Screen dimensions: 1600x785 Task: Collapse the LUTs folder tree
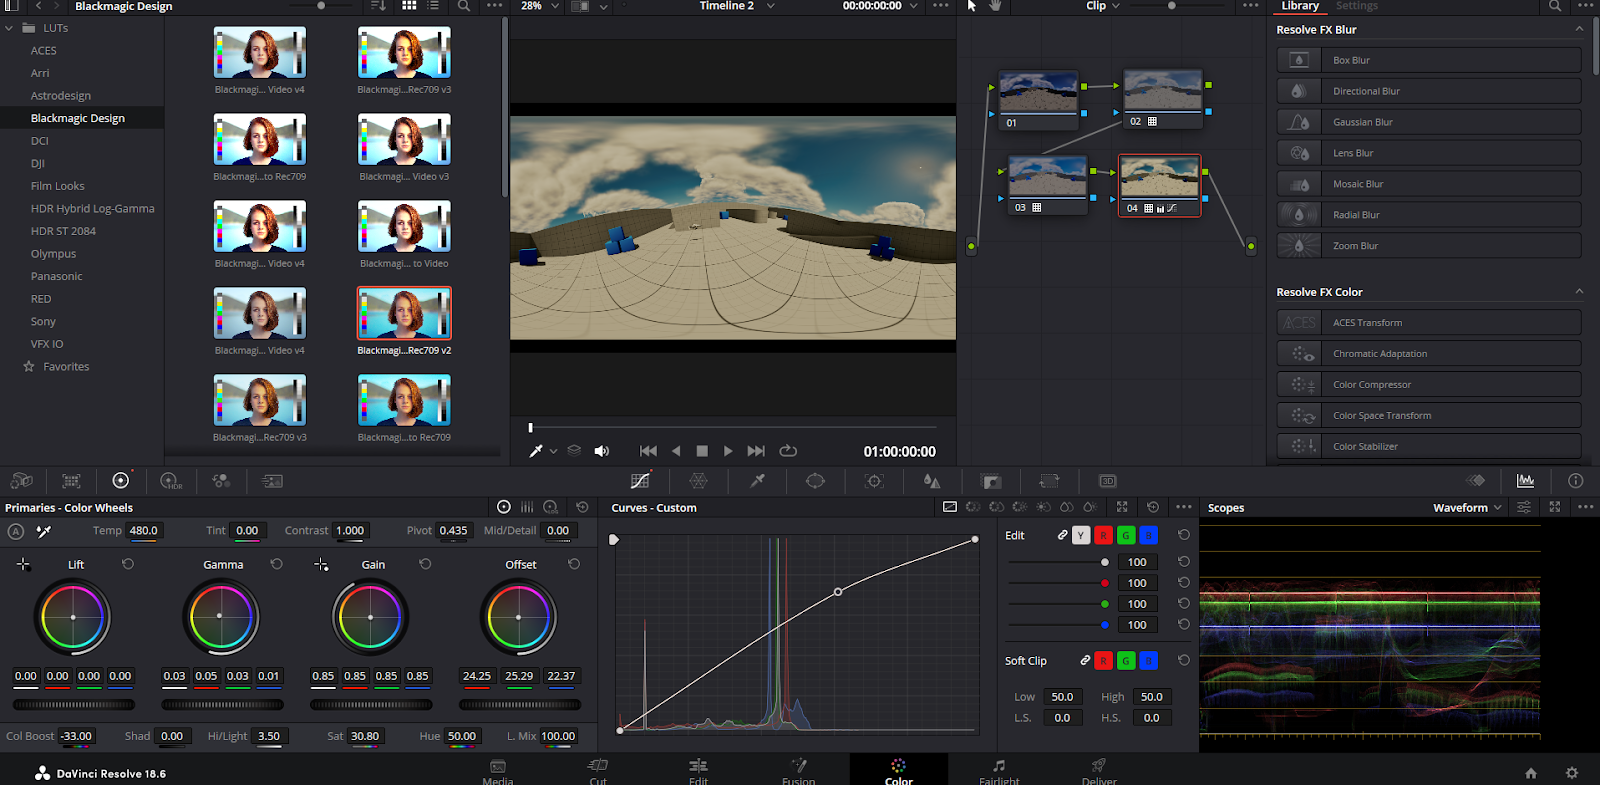(9, 28)
